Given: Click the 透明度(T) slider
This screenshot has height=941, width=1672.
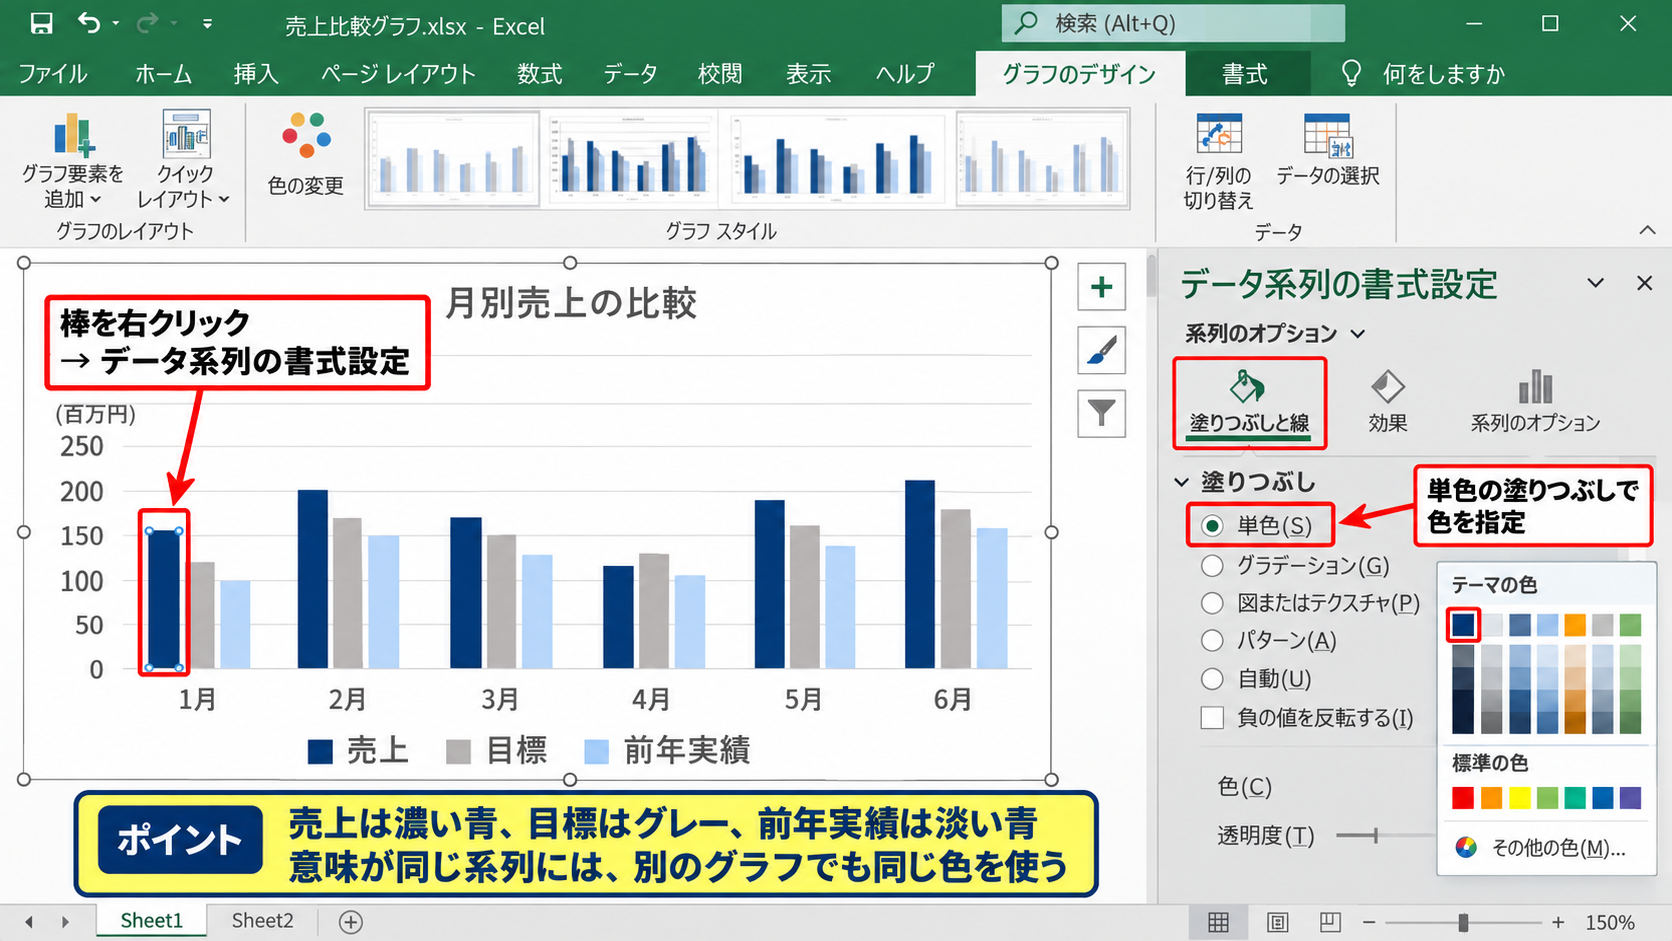Looking at the screenshot, I should (x=1384, y=835).
